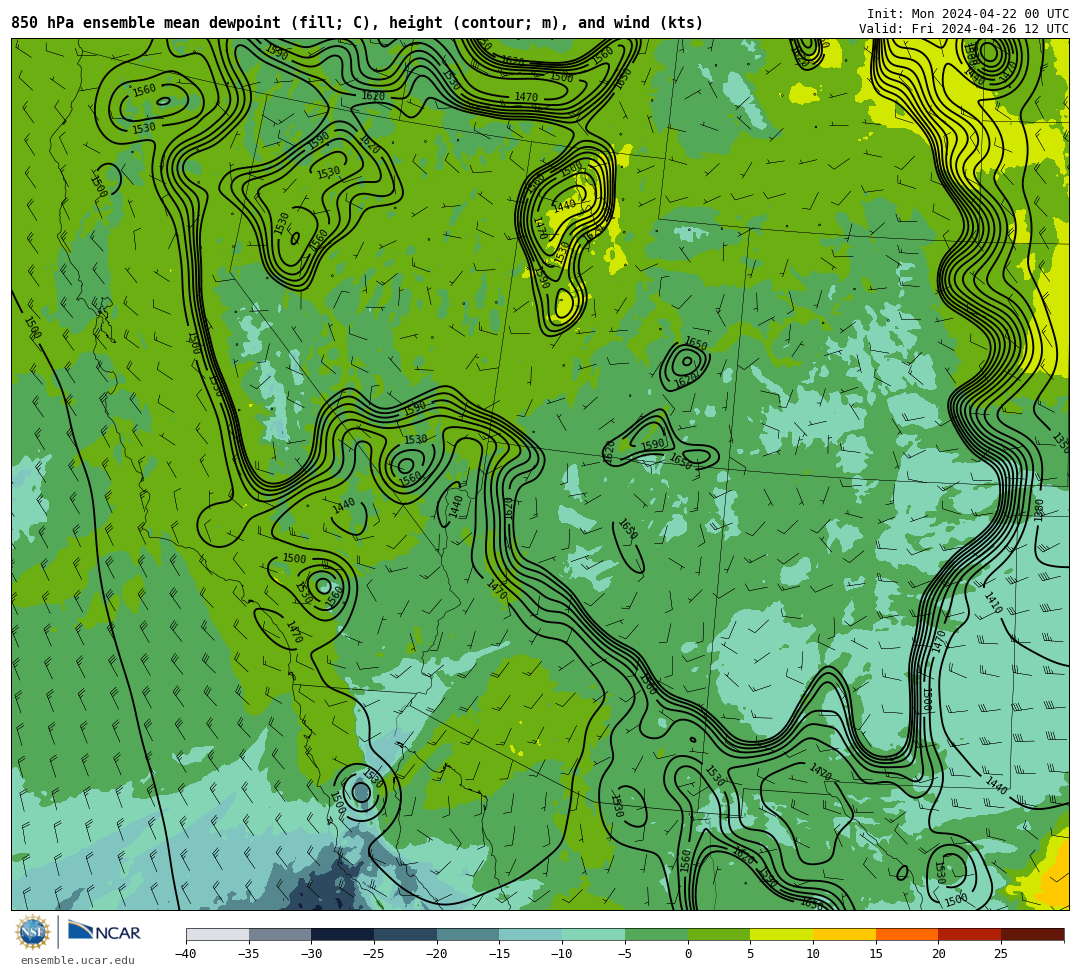Click the -40 colorbar tick label
Image resolution: width=1080 pixels, height=973 pixels.
[x=185, y=954]
